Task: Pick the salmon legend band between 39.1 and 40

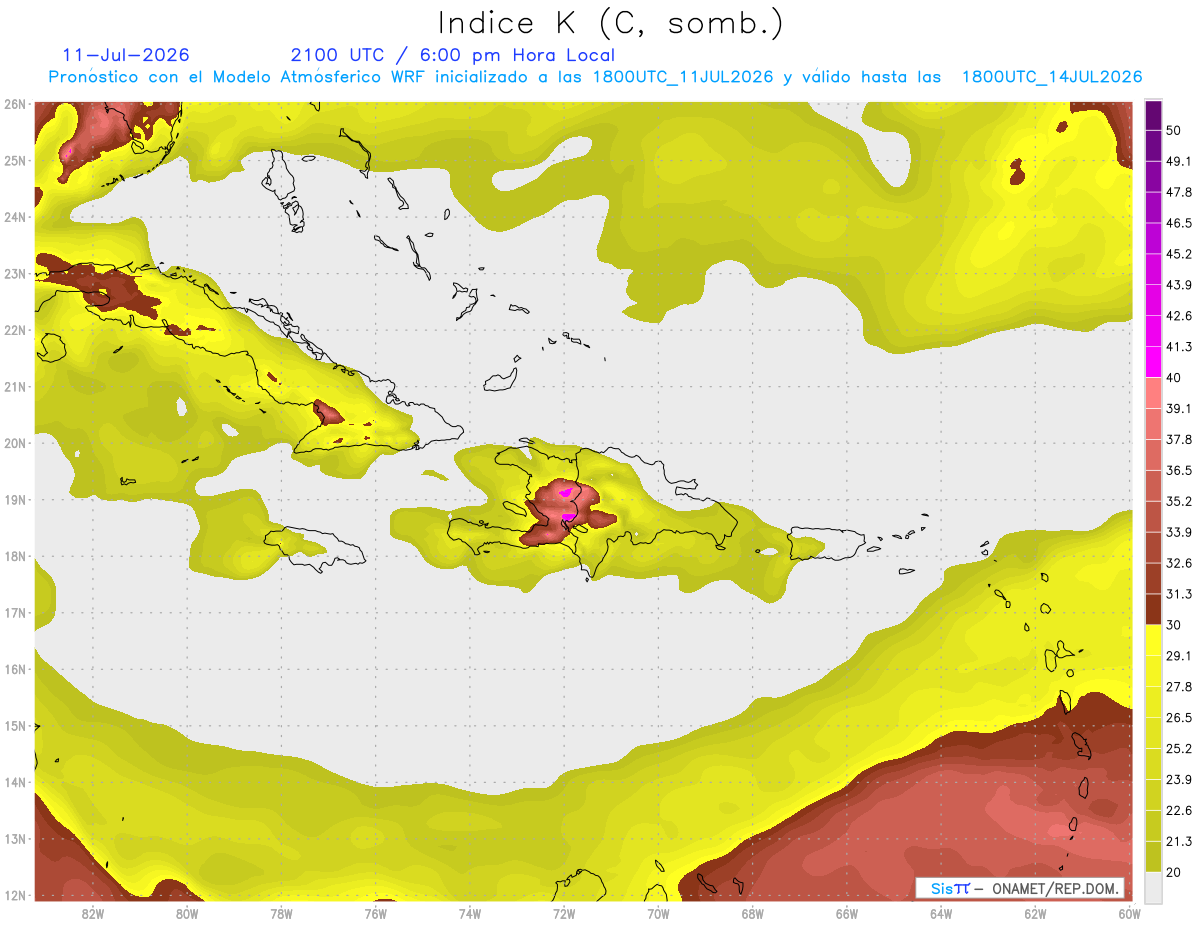Action: pos(1153,393)
